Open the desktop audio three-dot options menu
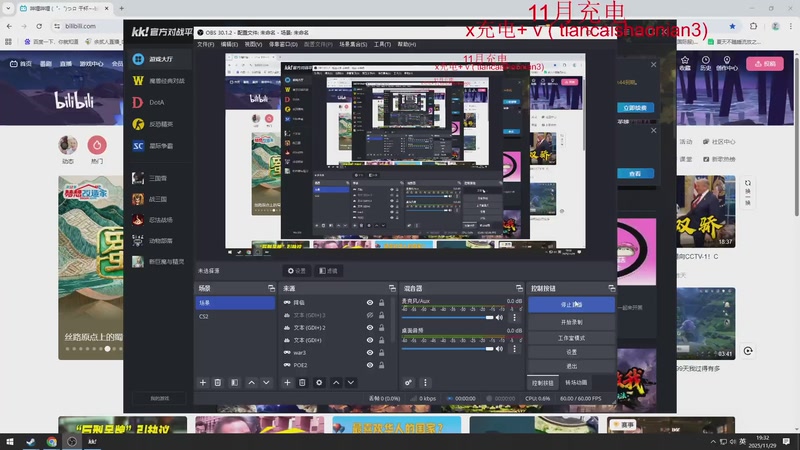Image resolution: width=800 pixels, height=450 pixels. [x=514, y=349]
